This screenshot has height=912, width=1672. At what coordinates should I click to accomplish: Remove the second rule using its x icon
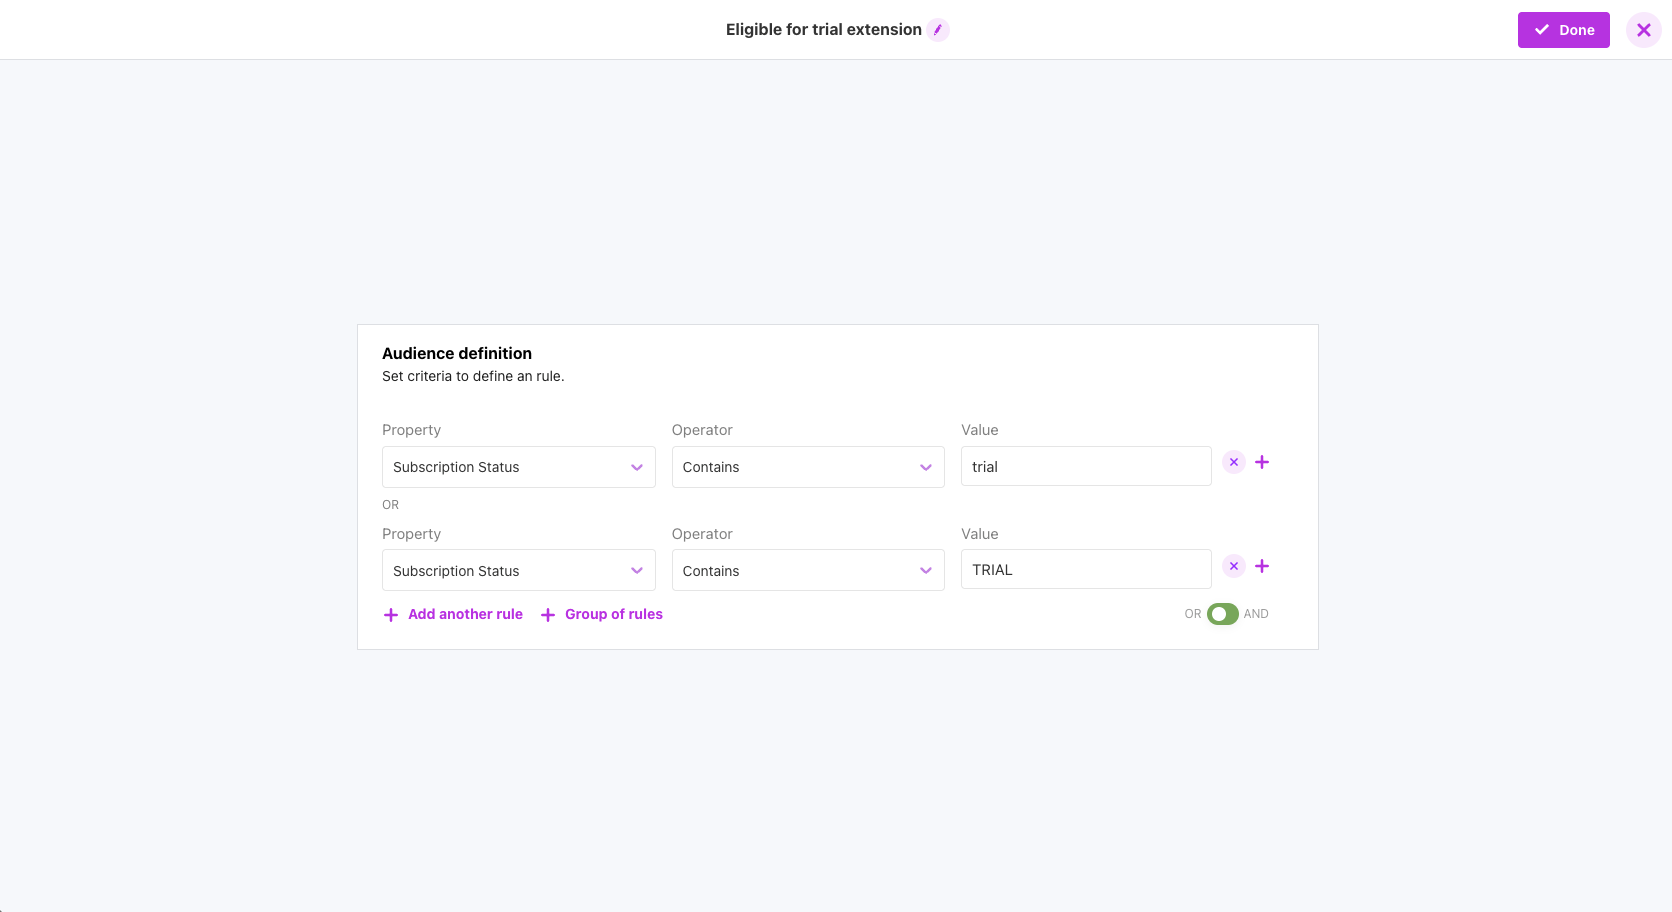1233,566
